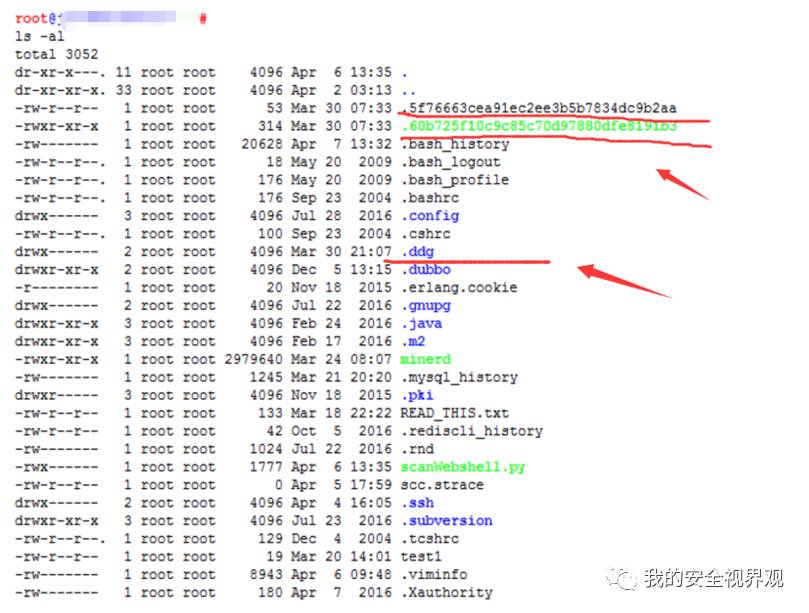Click the test1 file name
The image size is (809, 613).
[421, 557]
